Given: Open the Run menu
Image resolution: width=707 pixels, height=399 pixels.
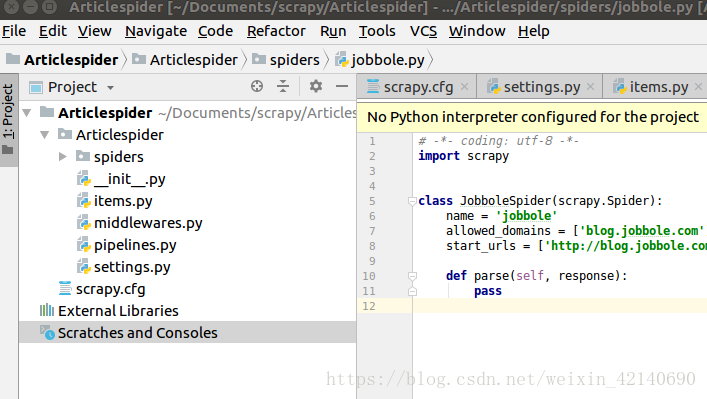Looking at the screenshot, I should coord(333,31).
